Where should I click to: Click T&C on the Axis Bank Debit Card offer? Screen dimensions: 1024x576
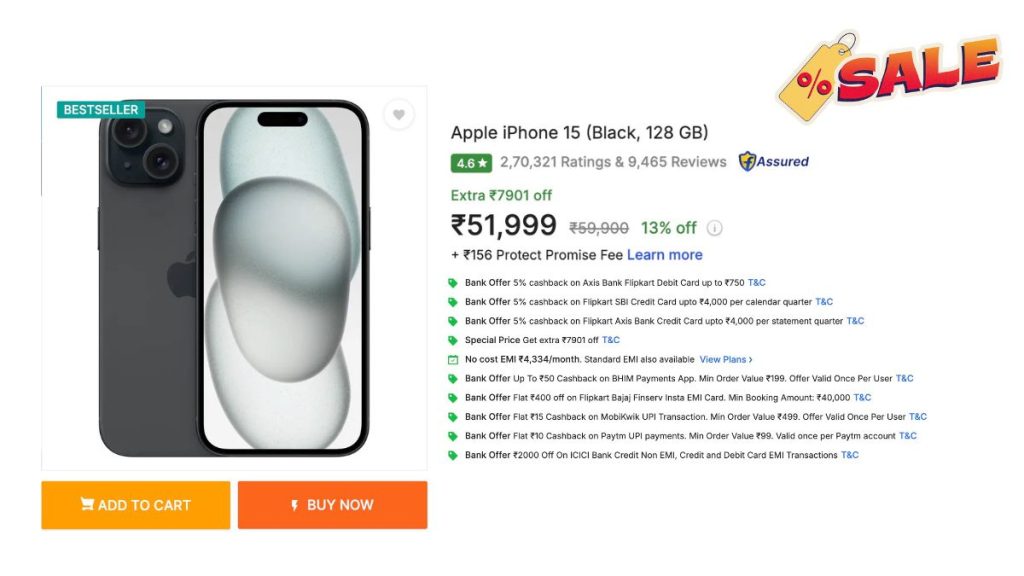click(x=757, y=282)
